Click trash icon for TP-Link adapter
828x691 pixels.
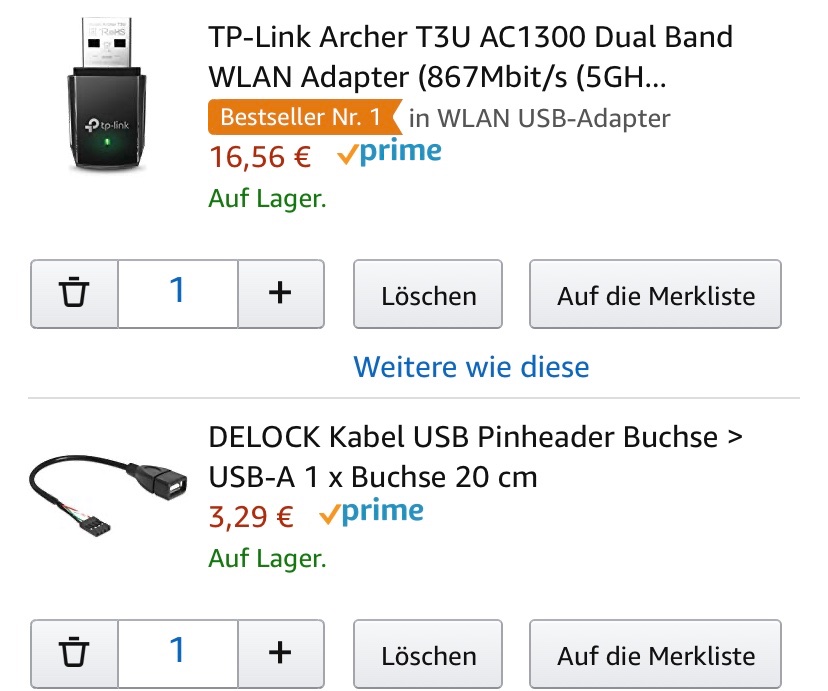pyautogui.click(x=75, y=294)
